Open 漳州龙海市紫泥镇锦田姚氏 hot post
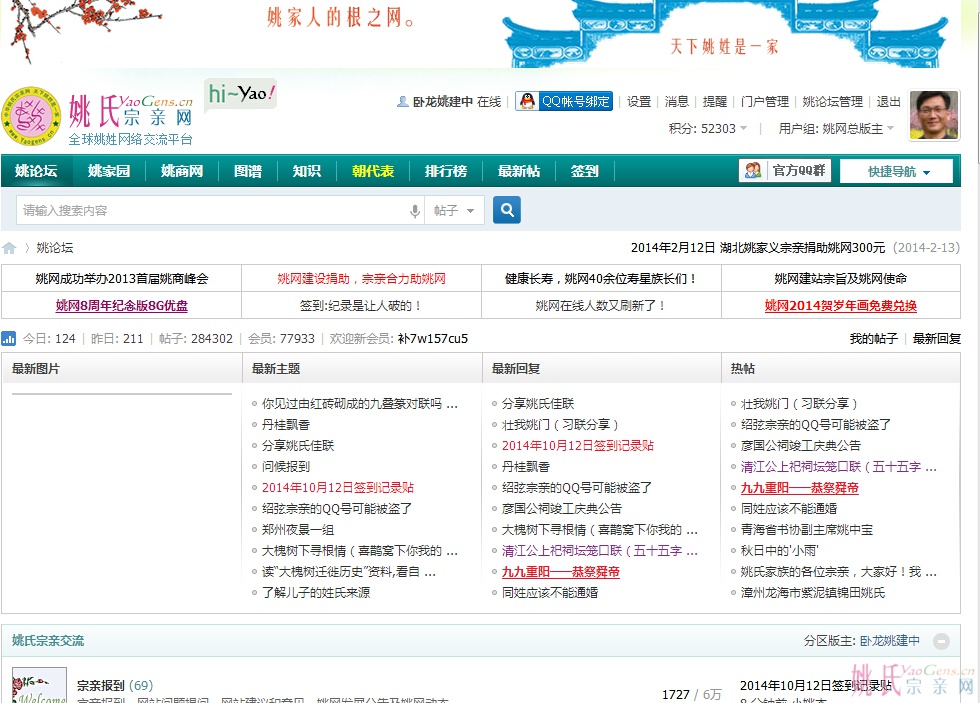 812,592
